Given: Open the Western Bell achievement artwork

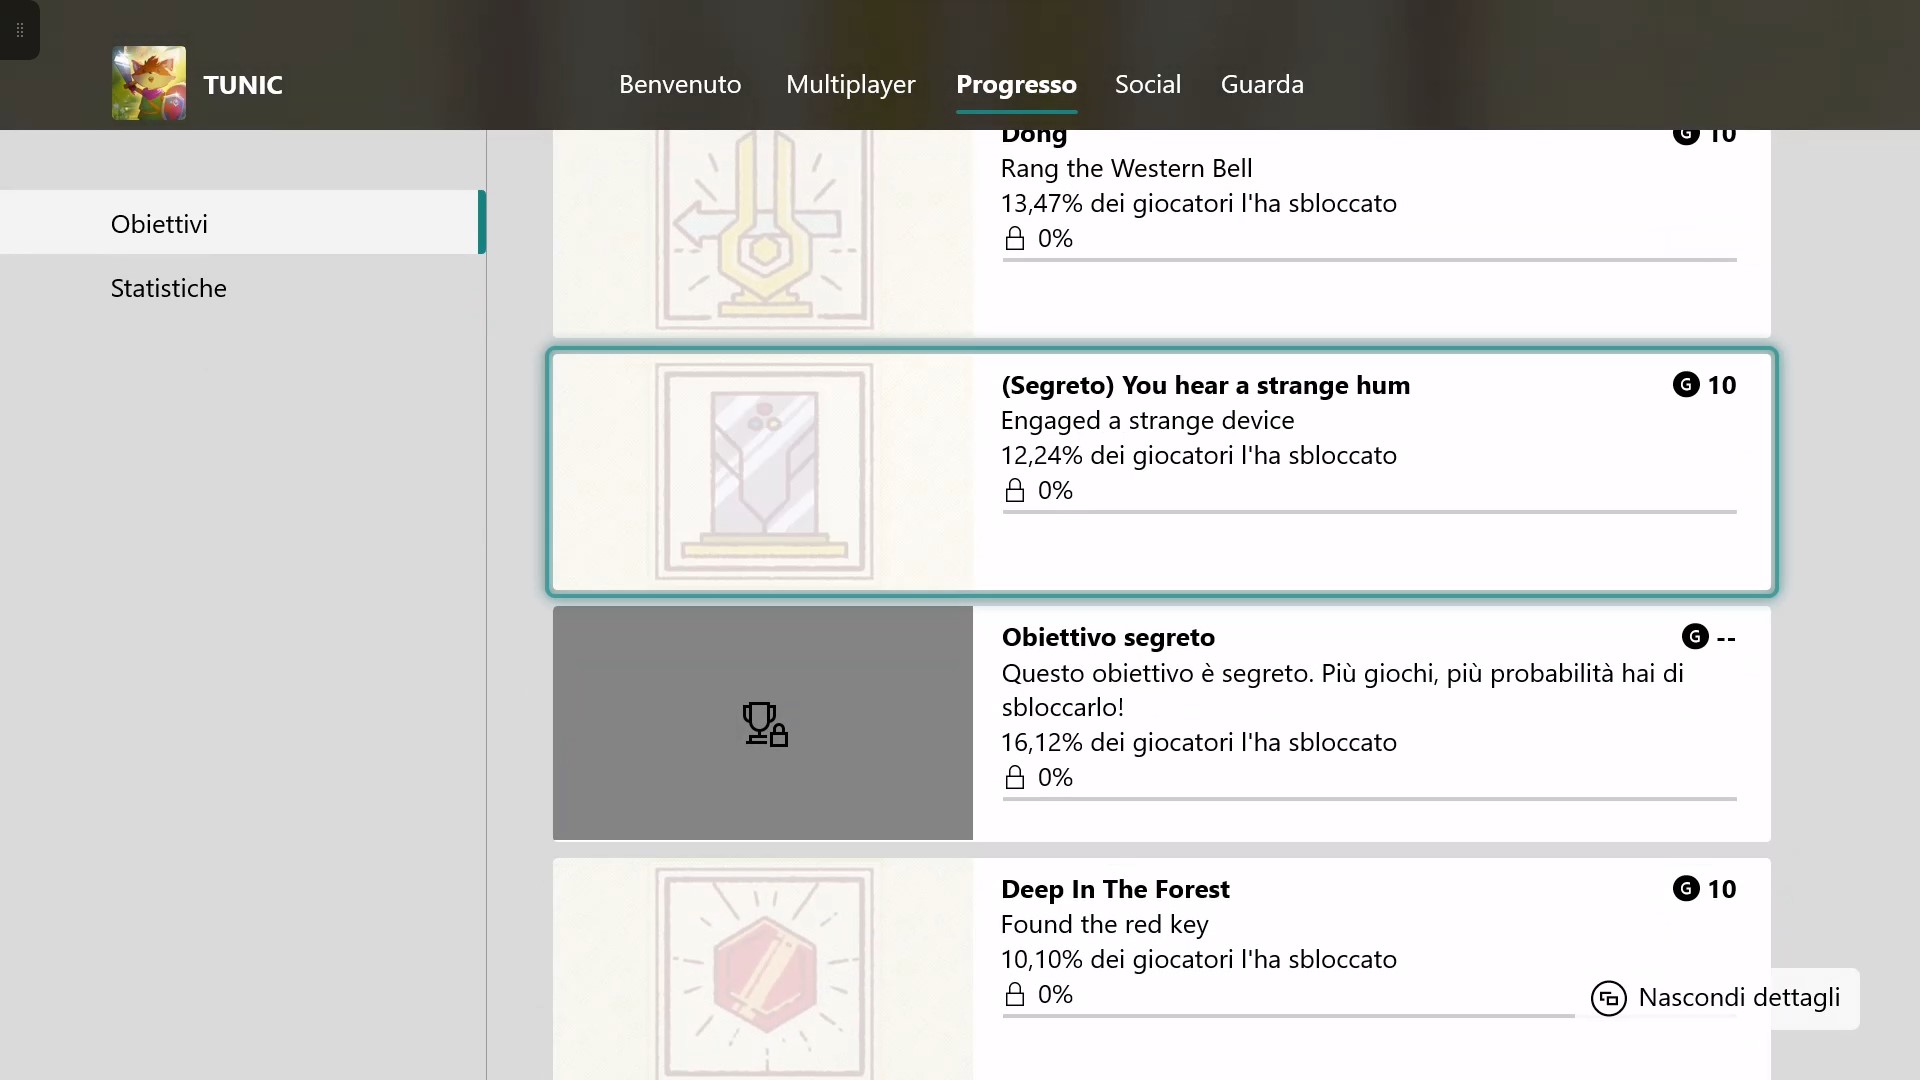Looking at the screenshot, I should 763,233.
